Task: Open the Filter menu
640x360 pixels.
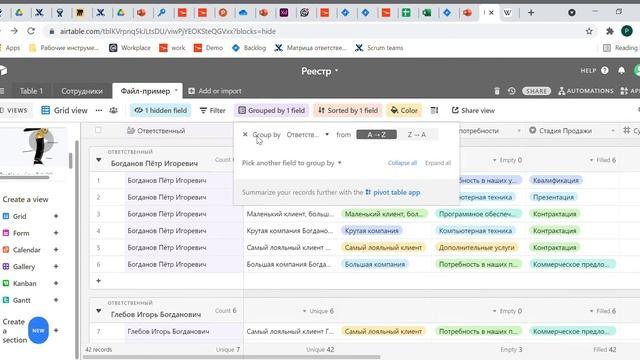Action: [x=213, y=110]
